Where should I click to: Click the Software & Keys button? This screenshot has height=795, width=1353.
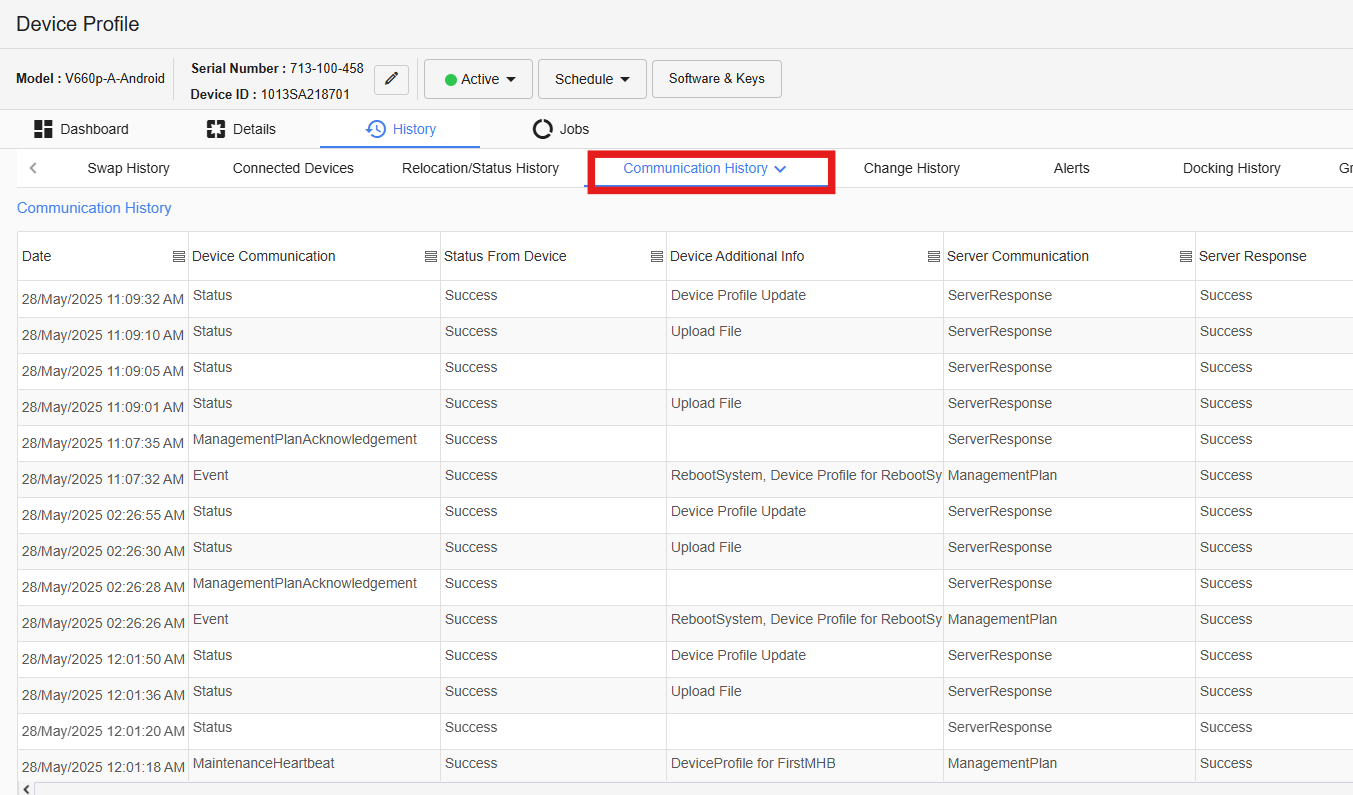tap(717, 79)
